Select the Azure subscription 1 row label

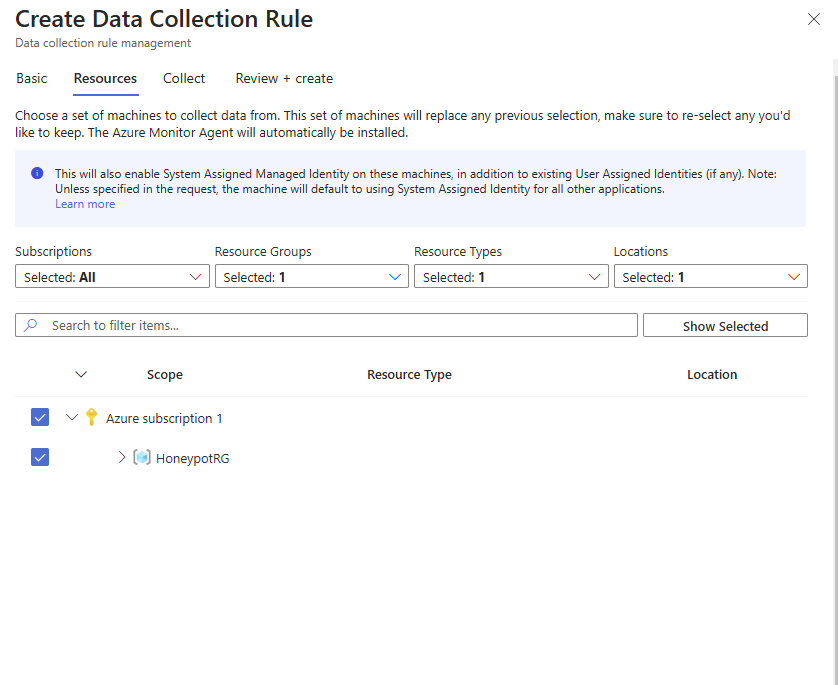(164, 418)
